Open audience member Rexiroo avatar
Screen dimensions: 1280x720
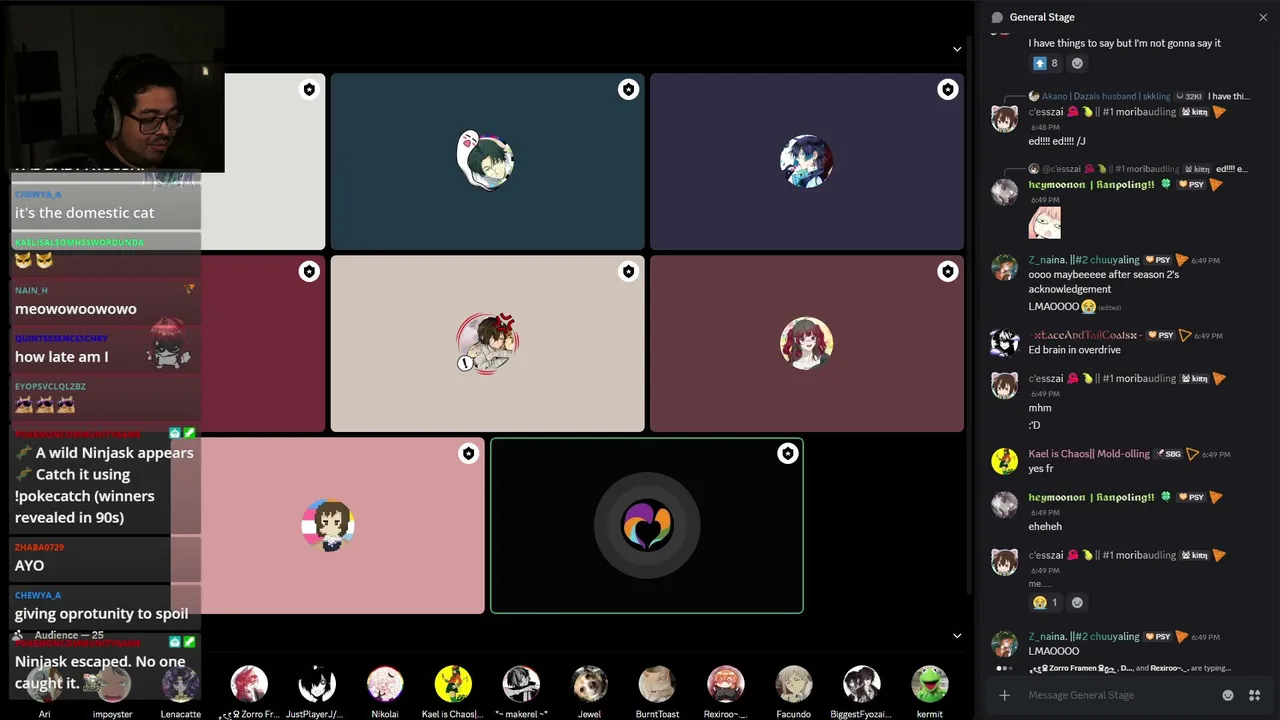725,684
